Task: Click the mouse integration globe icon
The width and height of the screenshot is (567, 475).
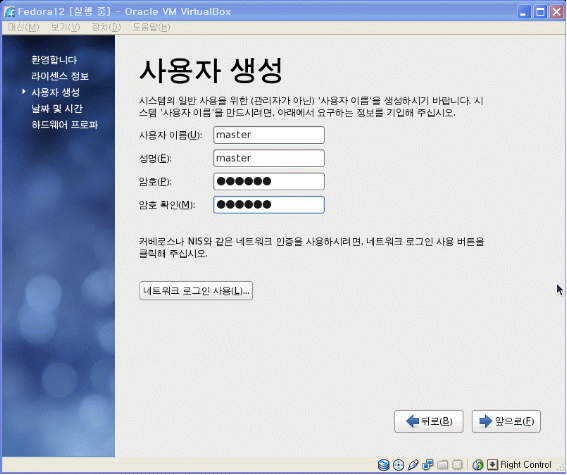Action: [x=478, y=465]
